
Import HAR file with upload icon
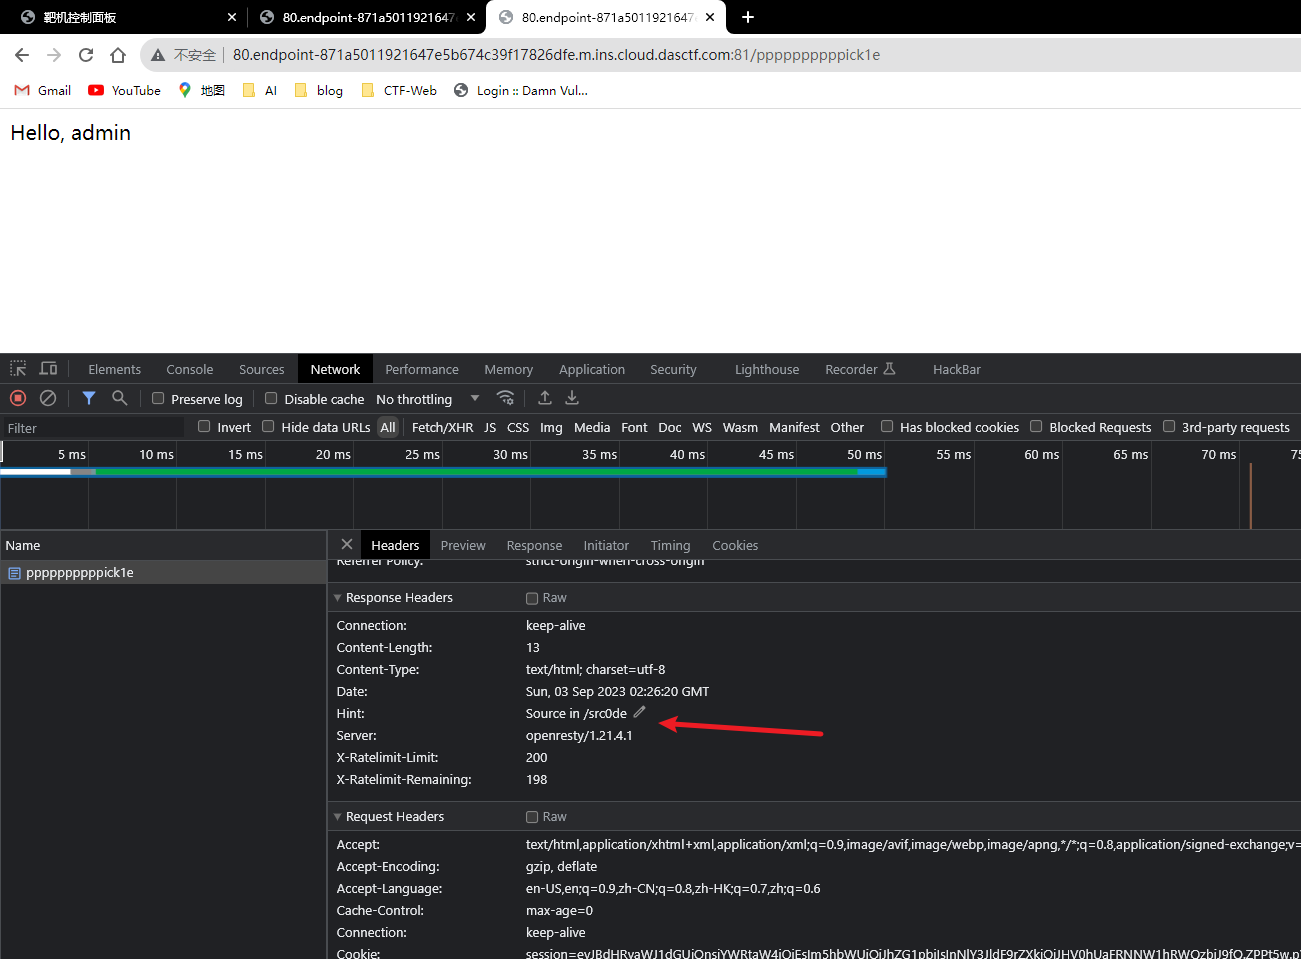point(545,398)
